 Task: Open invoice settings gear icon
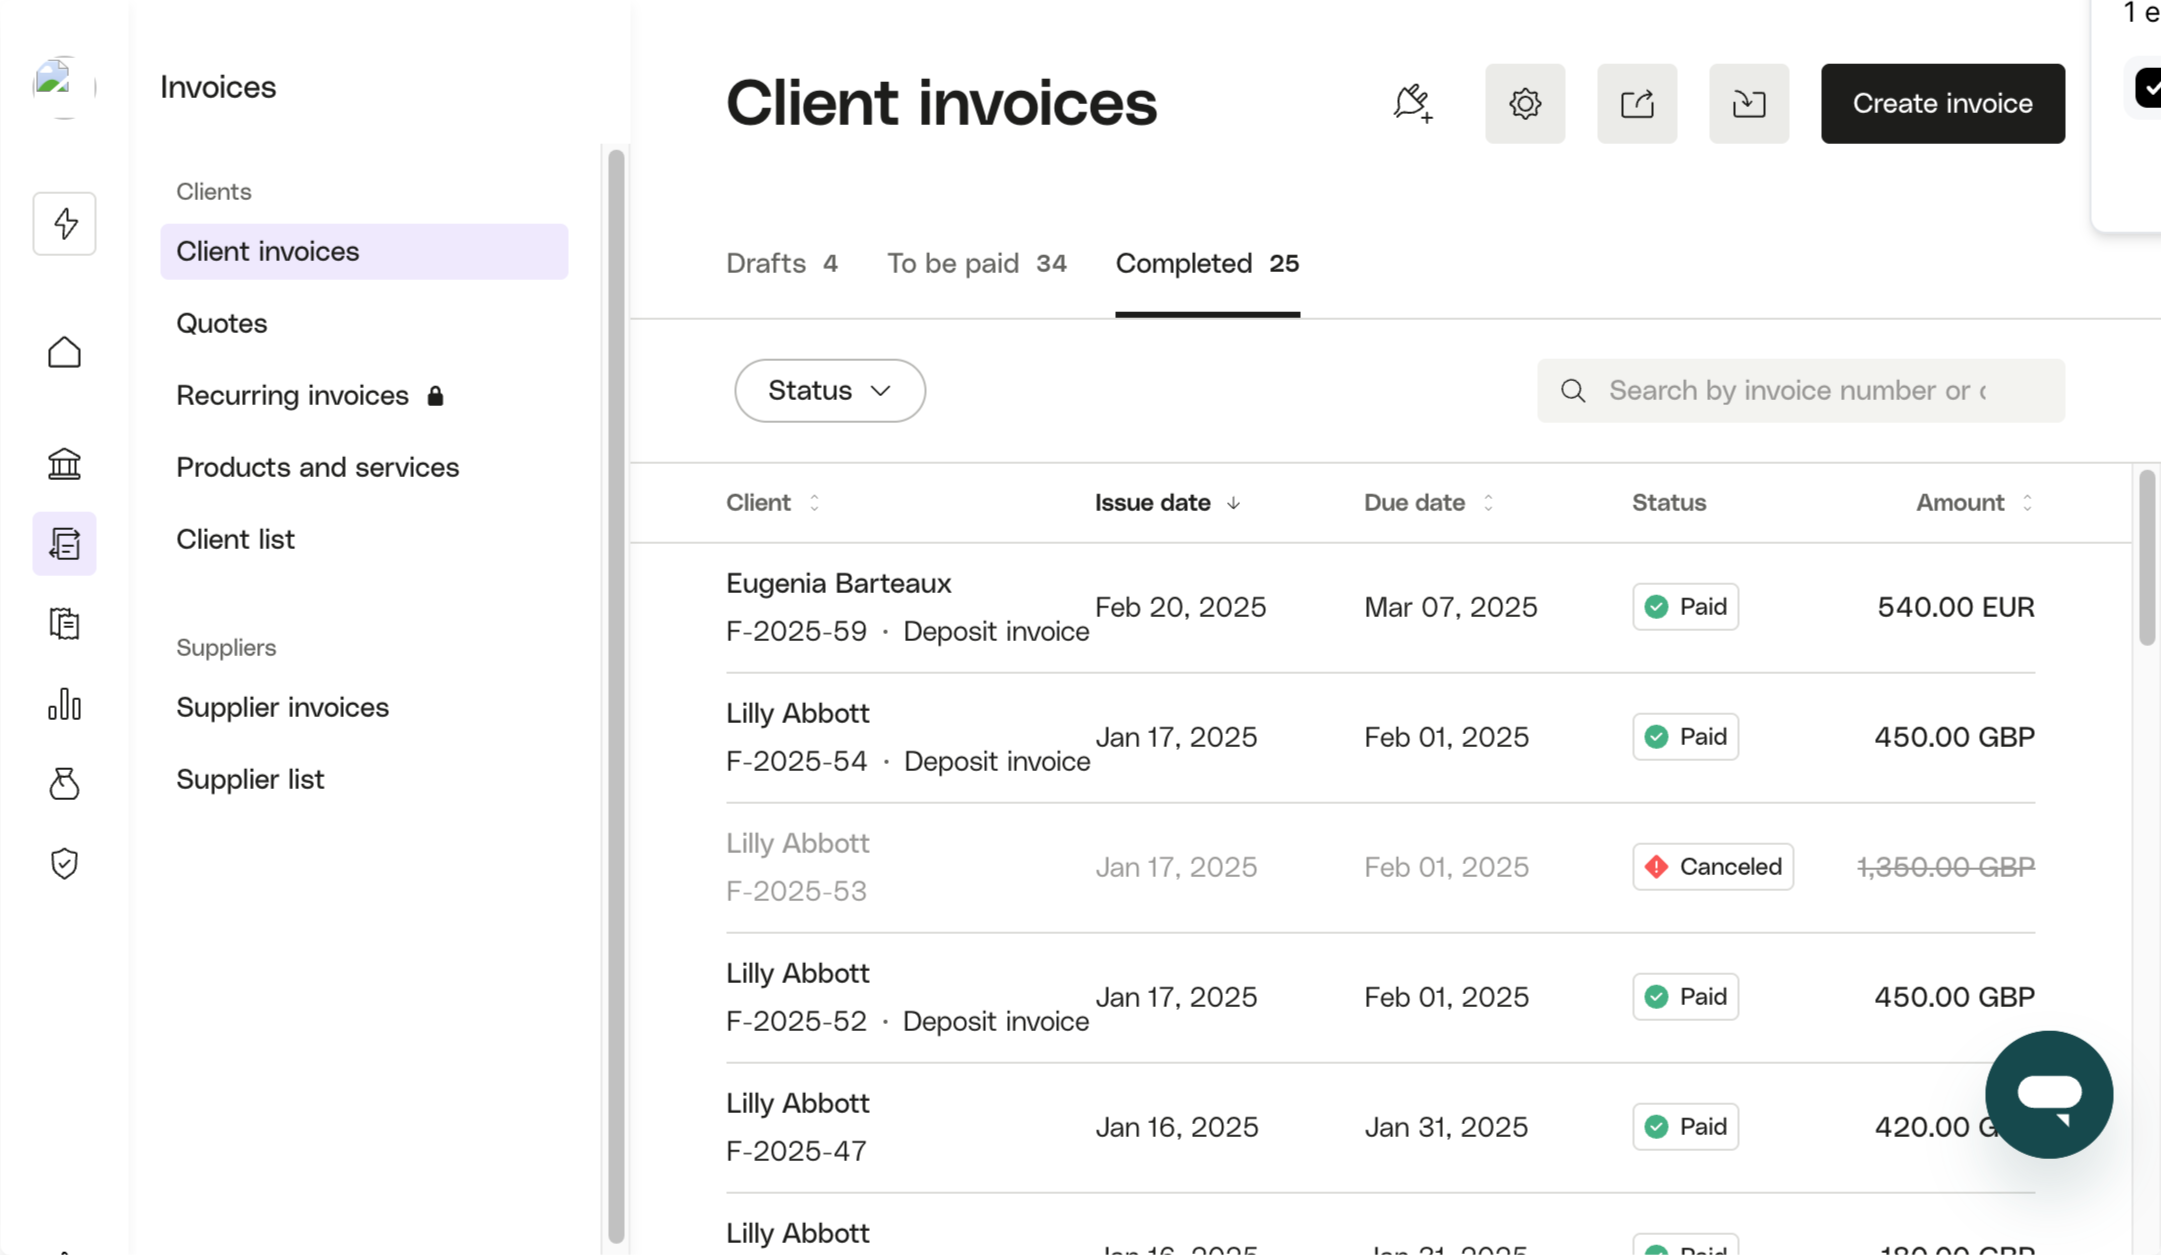[1524, 104]
